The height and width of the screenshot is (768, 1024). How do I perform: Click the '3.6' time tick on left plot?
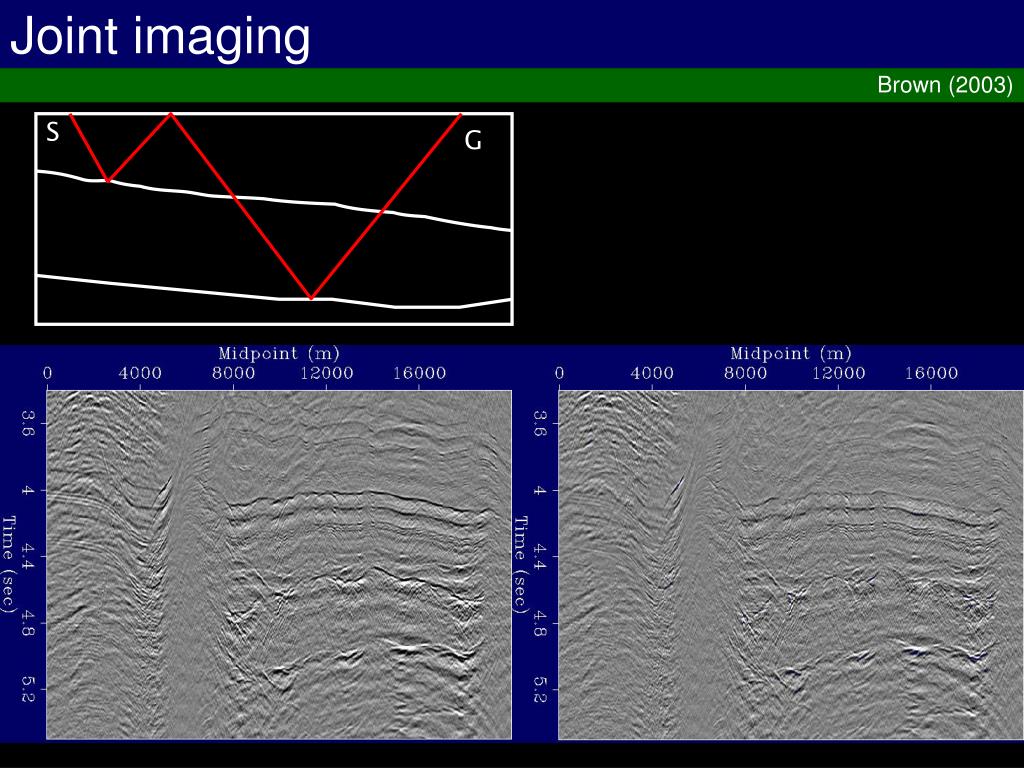pos(28,424)
